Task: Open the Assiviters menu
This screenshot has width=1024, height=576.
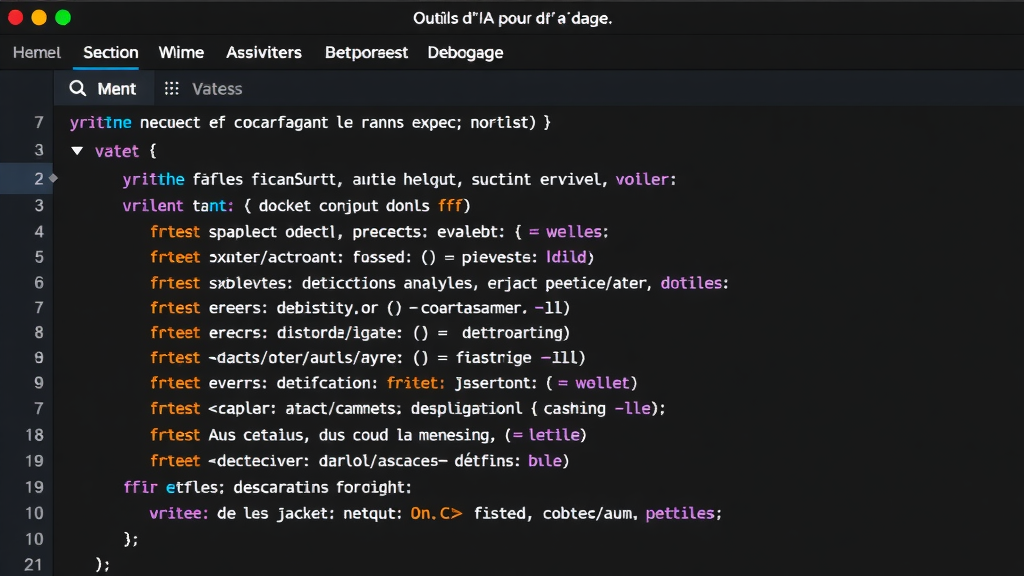Action: click(263, 52)
